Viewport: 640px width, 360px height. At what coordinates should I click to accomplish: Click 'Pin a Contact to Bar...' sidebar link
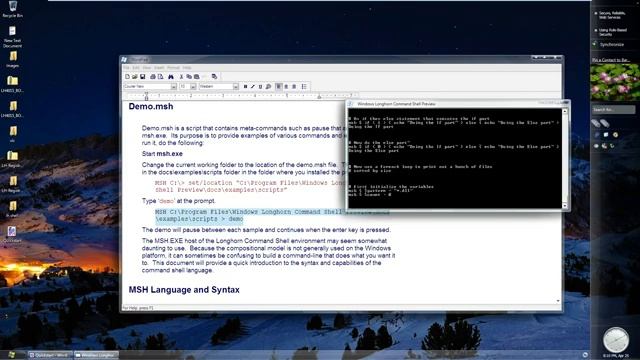[611, 60]
